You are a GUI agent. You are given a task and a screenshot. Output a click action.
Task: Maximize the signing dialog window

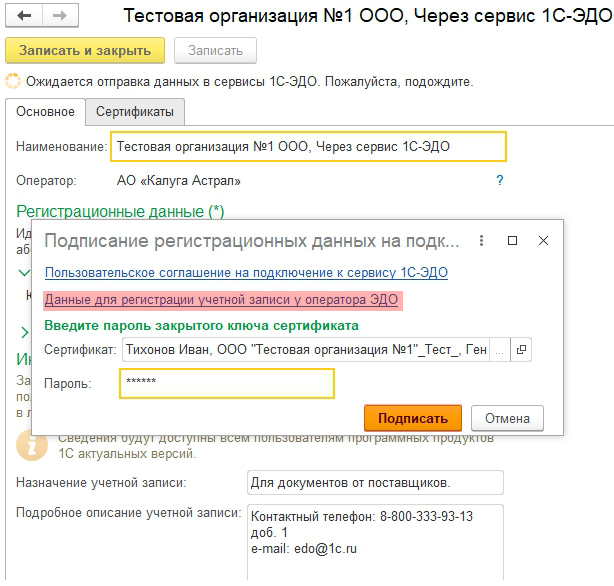tap(512, 241)
